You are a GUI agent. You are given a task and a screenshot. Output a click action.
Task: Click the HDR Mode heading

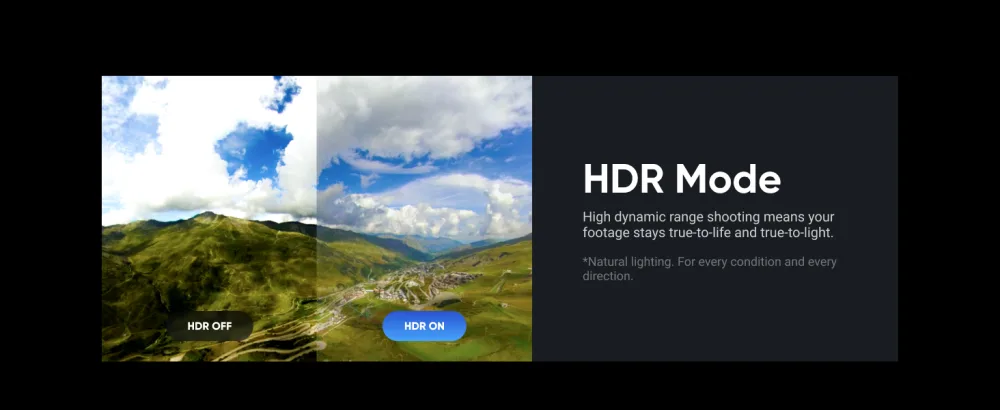[x=682, y=179]
